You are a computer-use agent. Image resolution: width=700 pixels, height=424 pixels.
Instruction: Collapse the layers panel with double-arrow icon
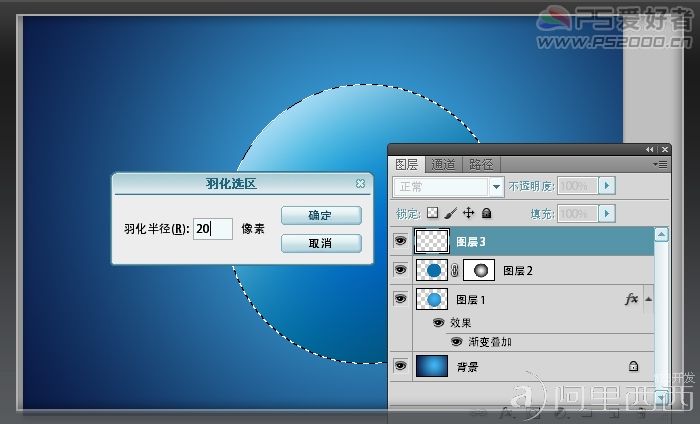[650, 150]
